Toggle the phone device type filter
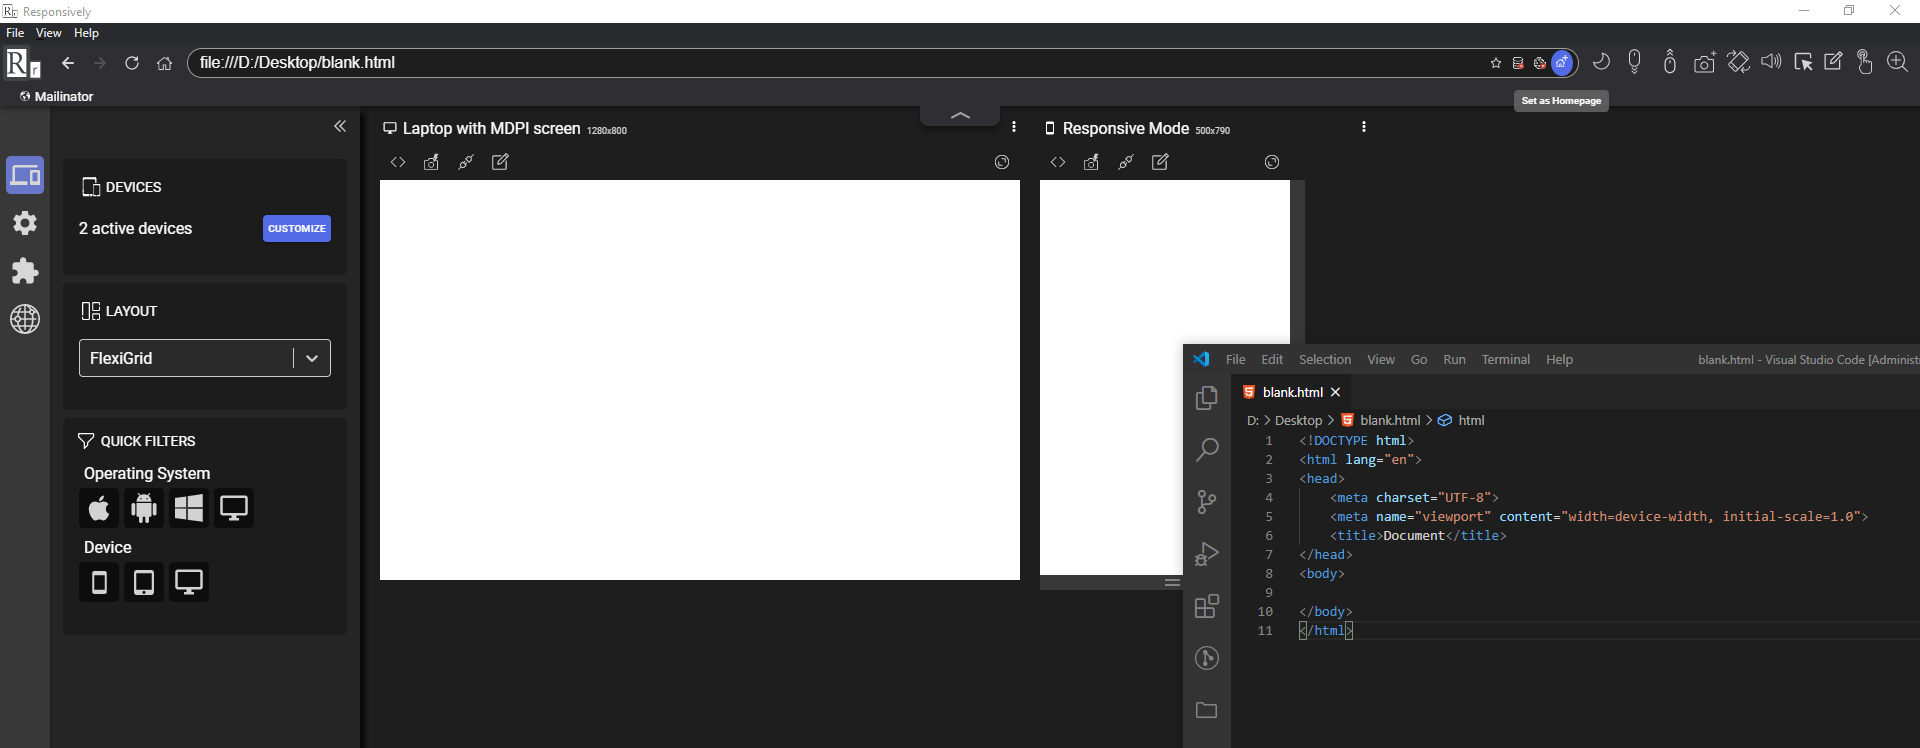 [x=99, y=582]
